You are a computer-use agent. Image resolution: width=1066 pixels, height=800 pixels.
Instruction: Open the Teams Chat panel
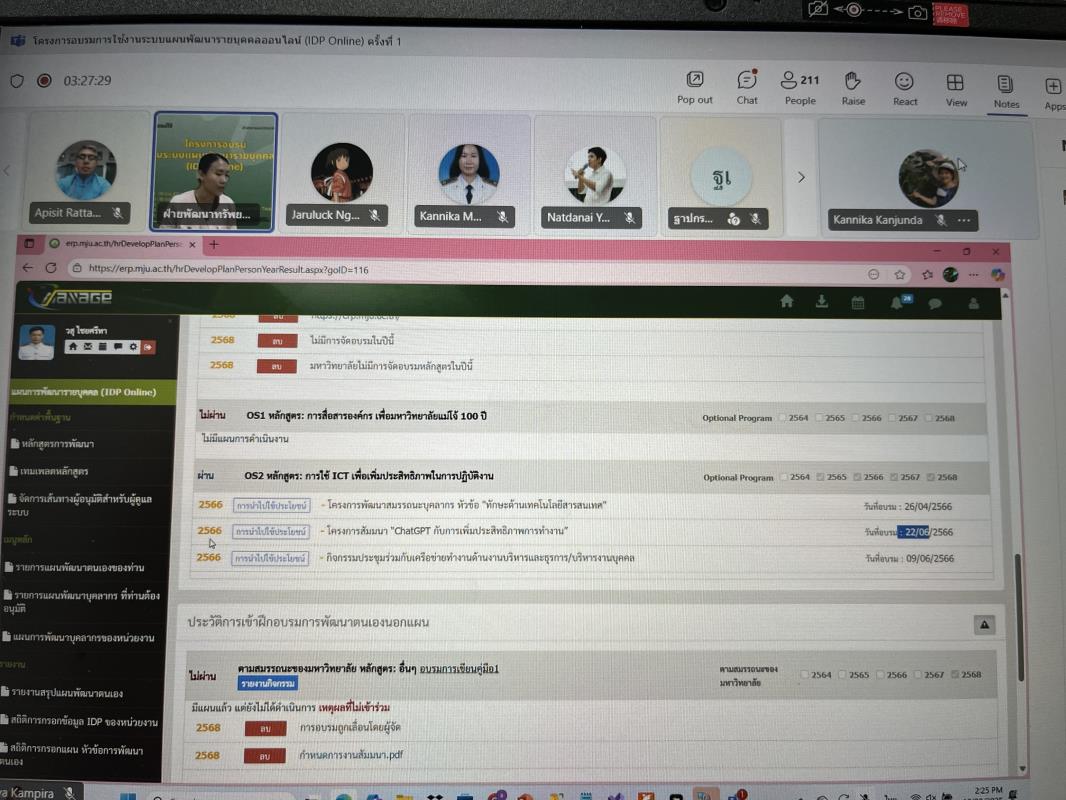point(747,87)
